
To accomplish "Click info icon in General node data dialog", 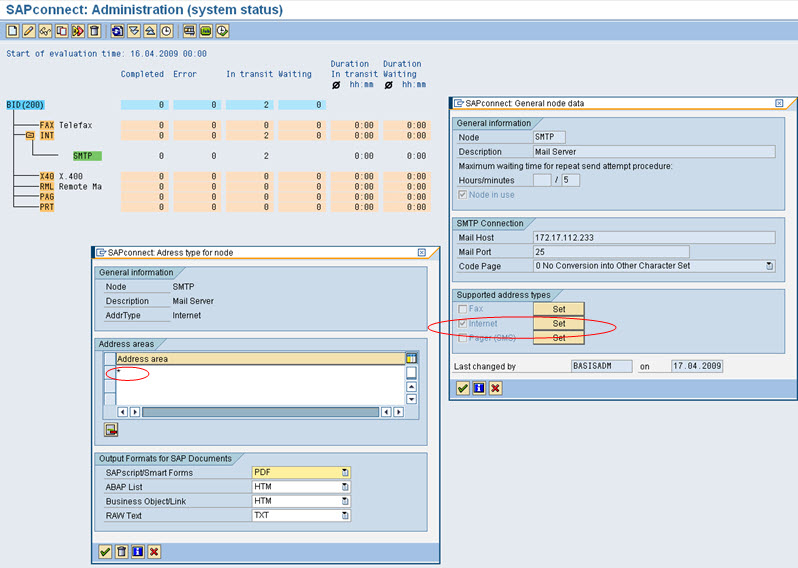I will 479,388.
